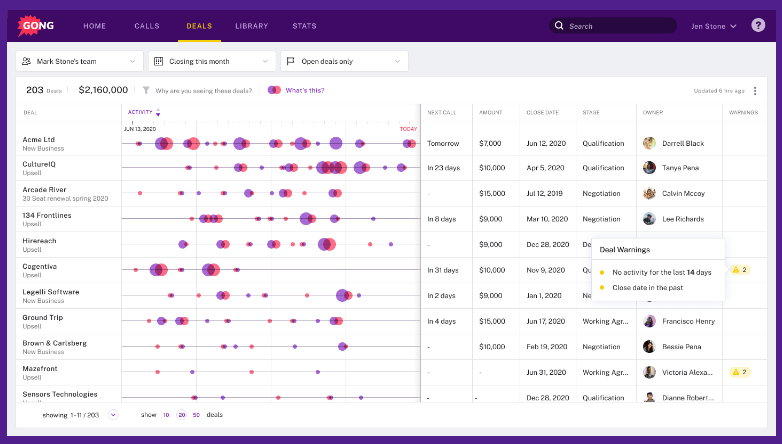The height and width of the screenshot is (444, 782).
Task: Click Why are you seeing these deals?
Action: click(203, 91)
